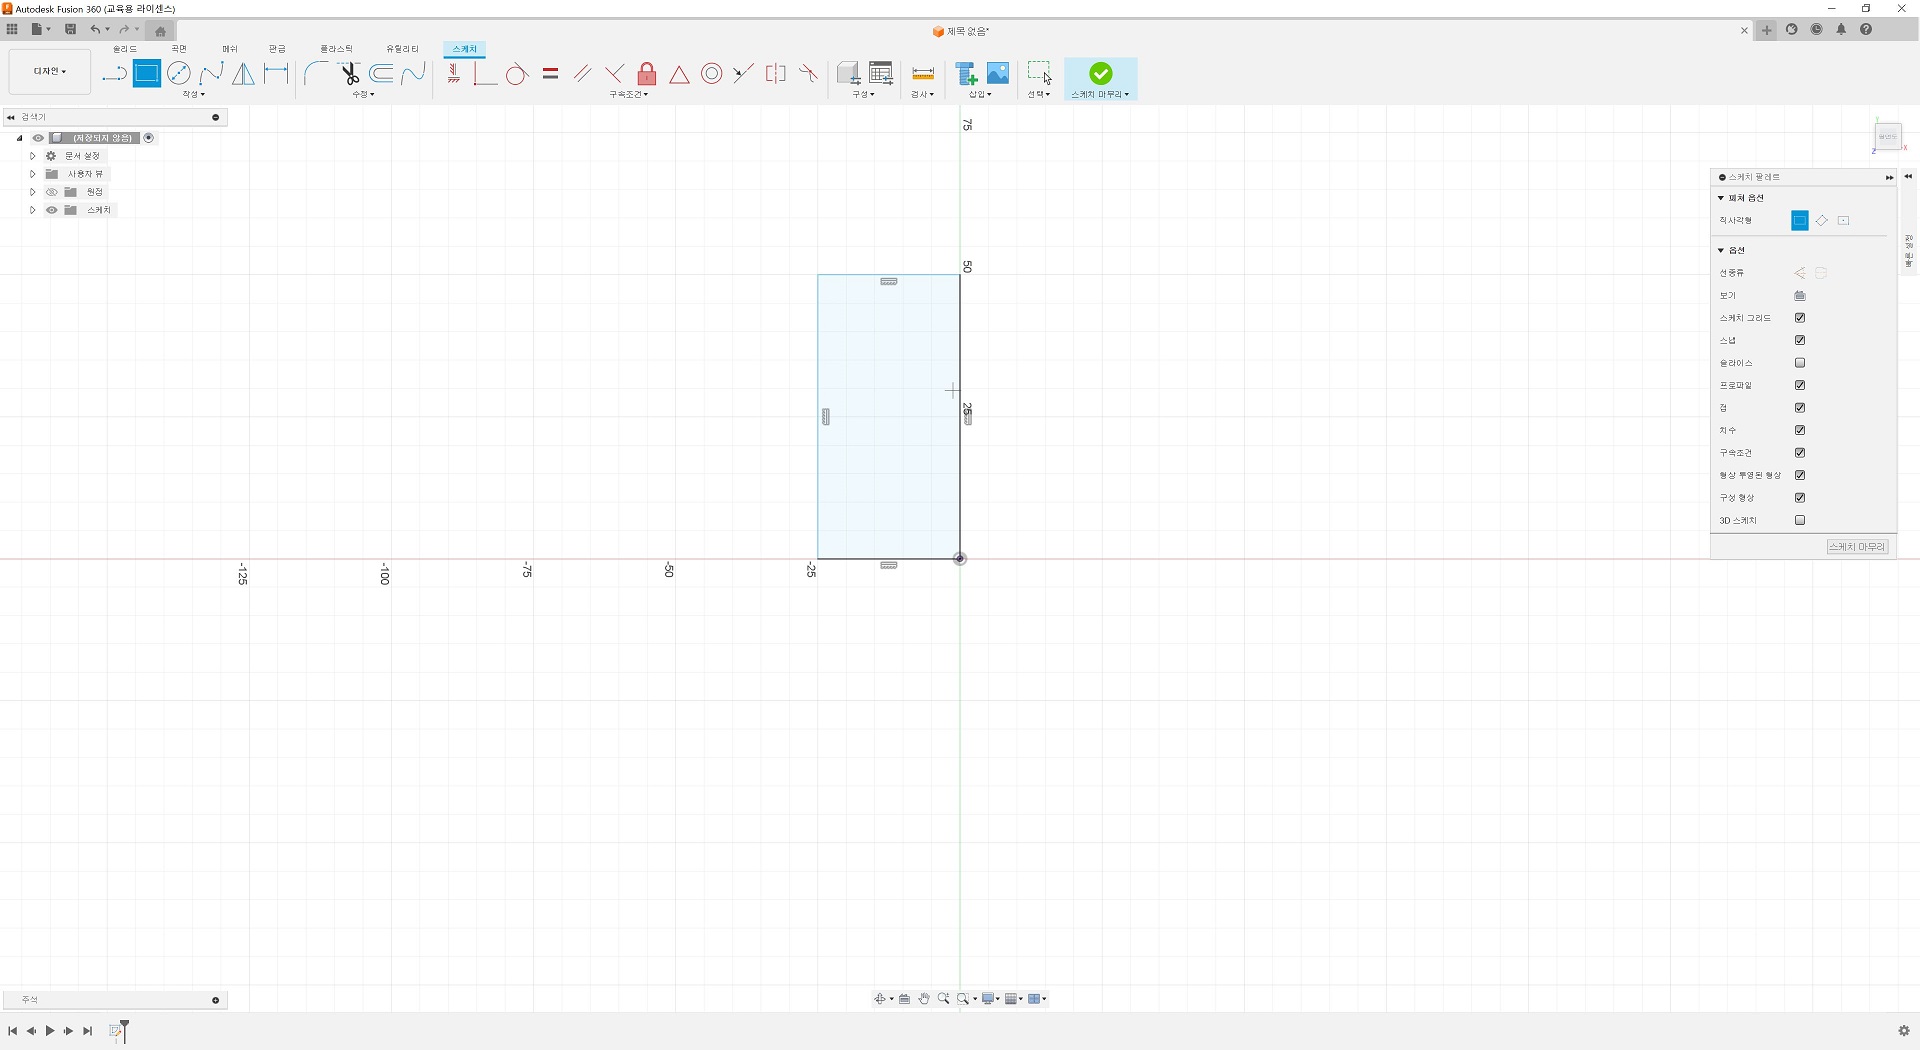The image size is (1920, 1050).
Task: Open the data panel grid icon
Action: click(x=12, y=29)
